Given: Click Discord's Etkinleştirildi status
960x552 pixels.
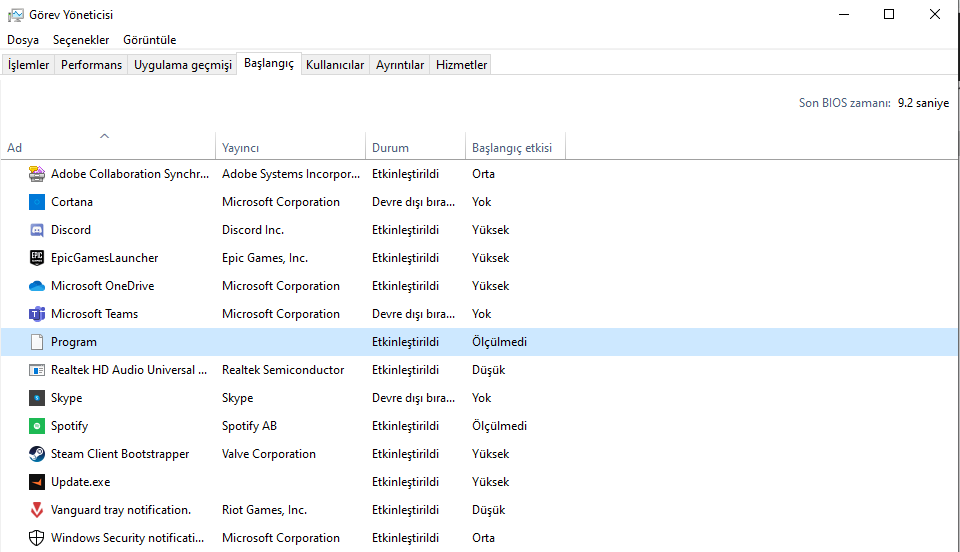Looking at the screenshot, I should [x=405, y=230].
